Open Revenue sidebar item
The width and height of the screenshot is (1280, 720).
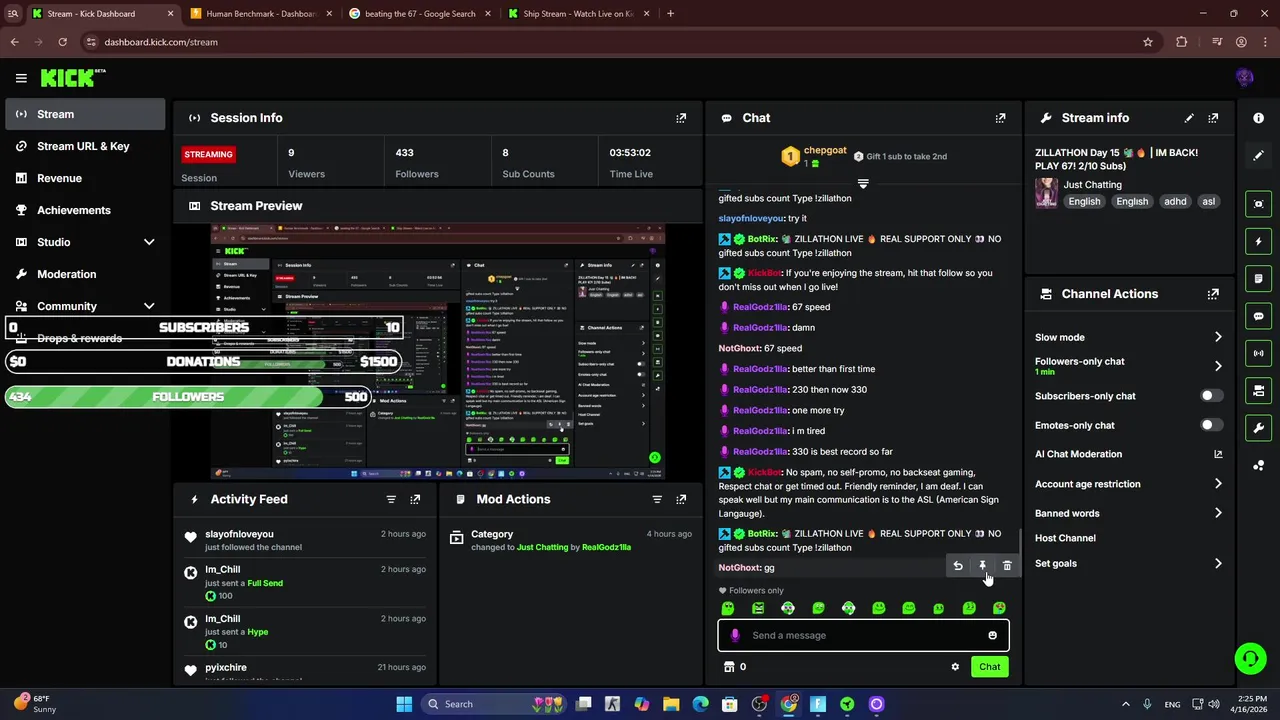(x=85, y=178)
